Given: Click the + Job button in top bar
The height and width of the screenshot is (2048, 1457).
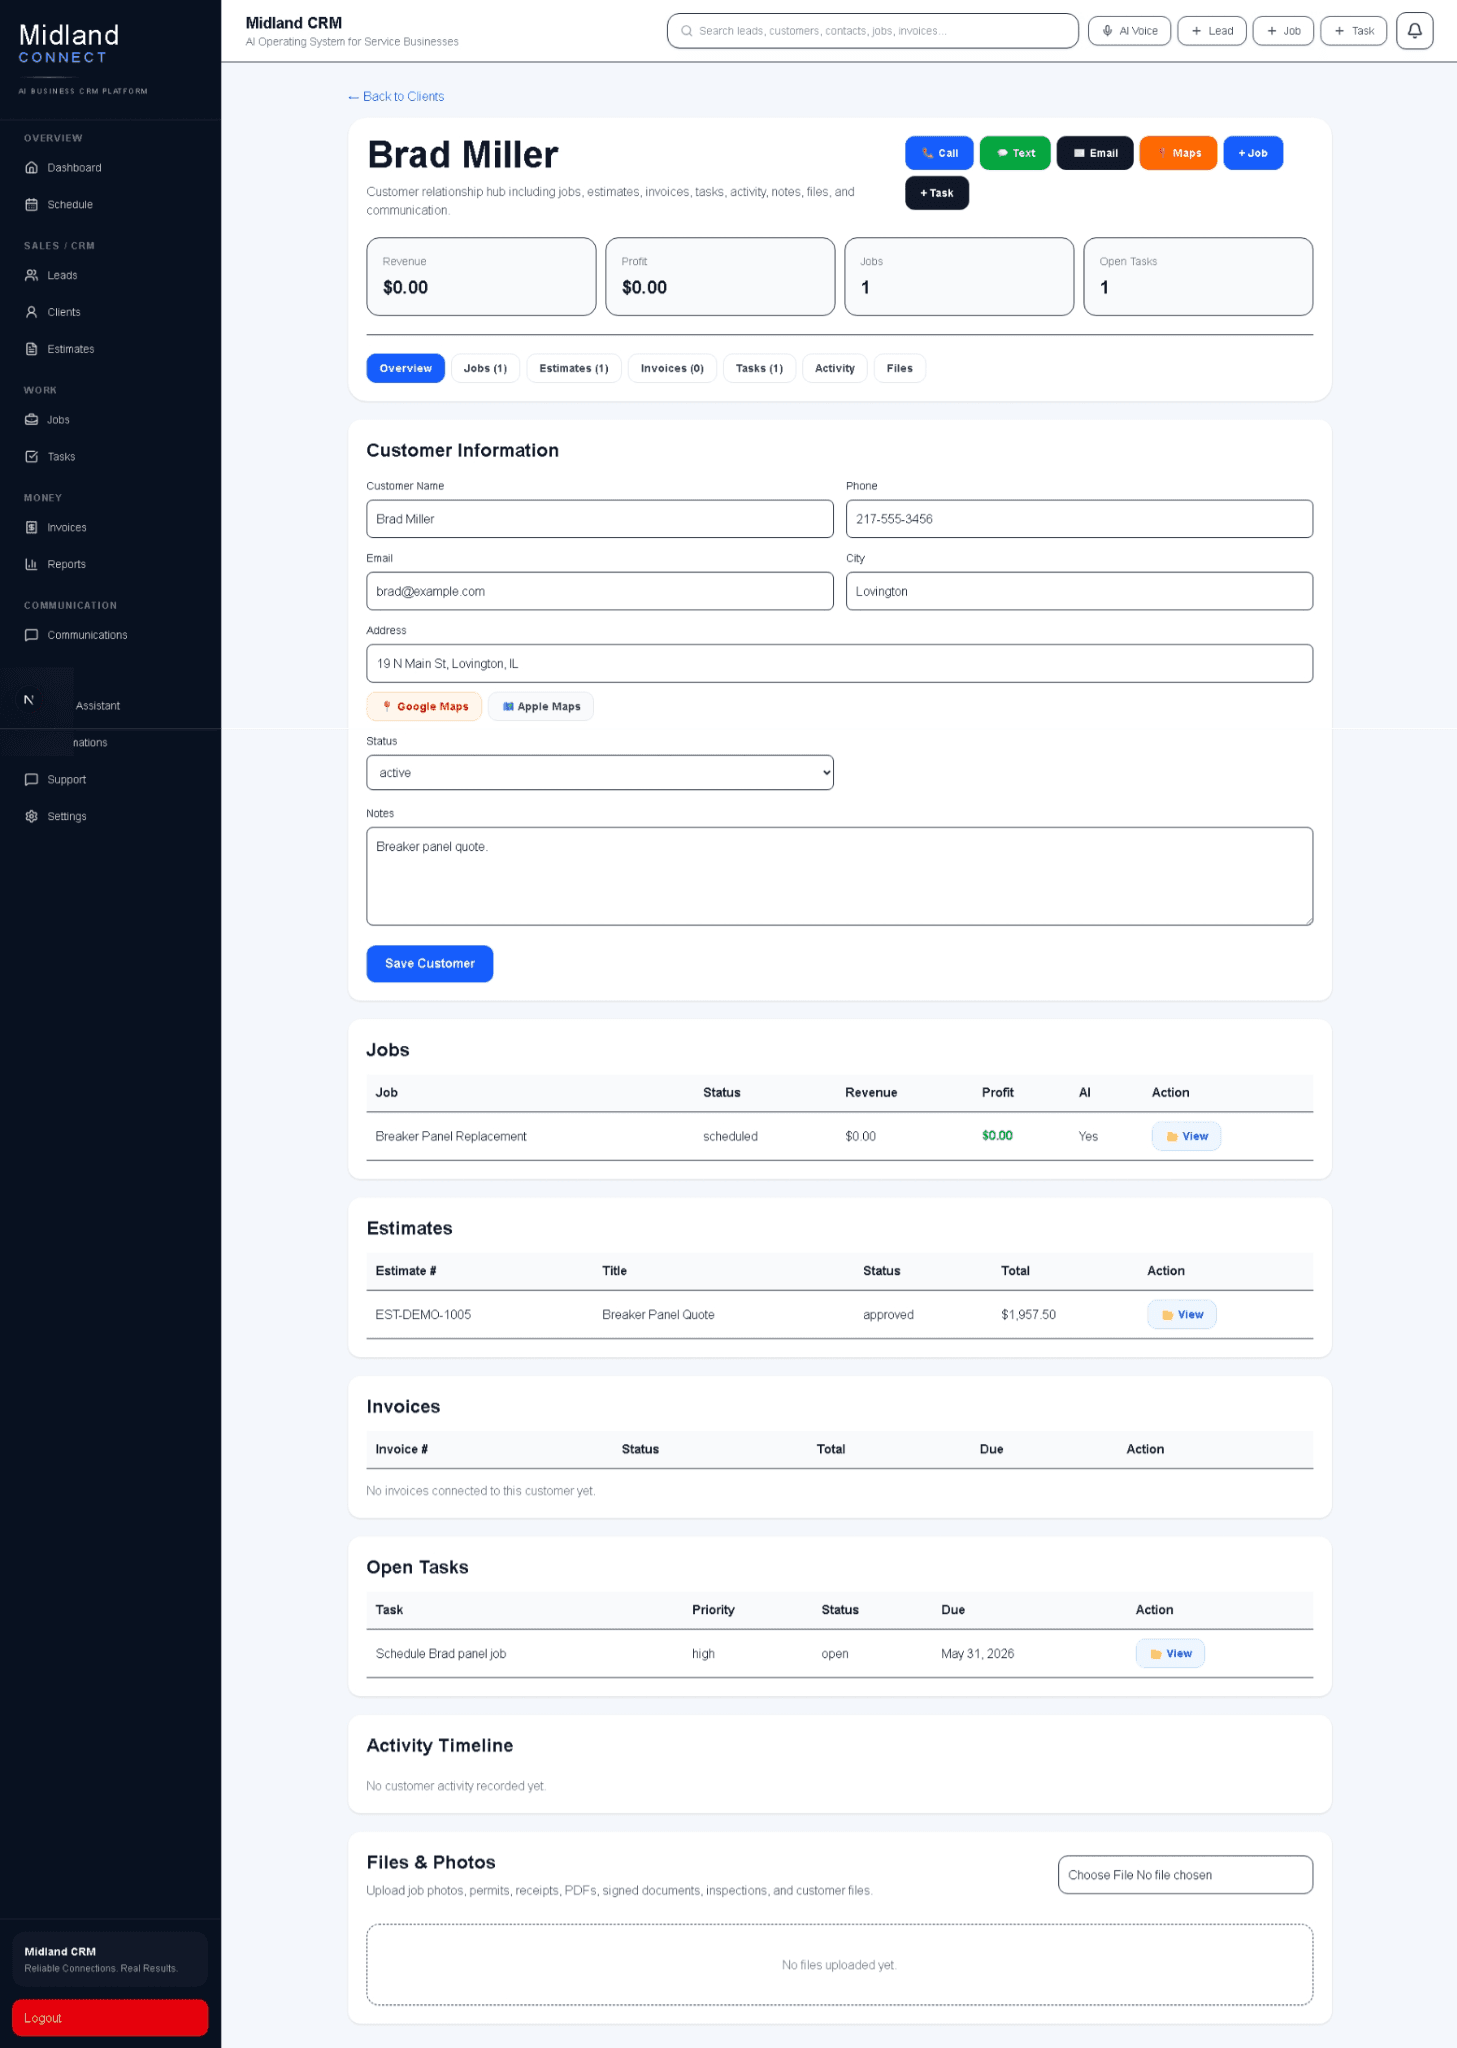Looking at the screenshot, I should [1283, 31].
